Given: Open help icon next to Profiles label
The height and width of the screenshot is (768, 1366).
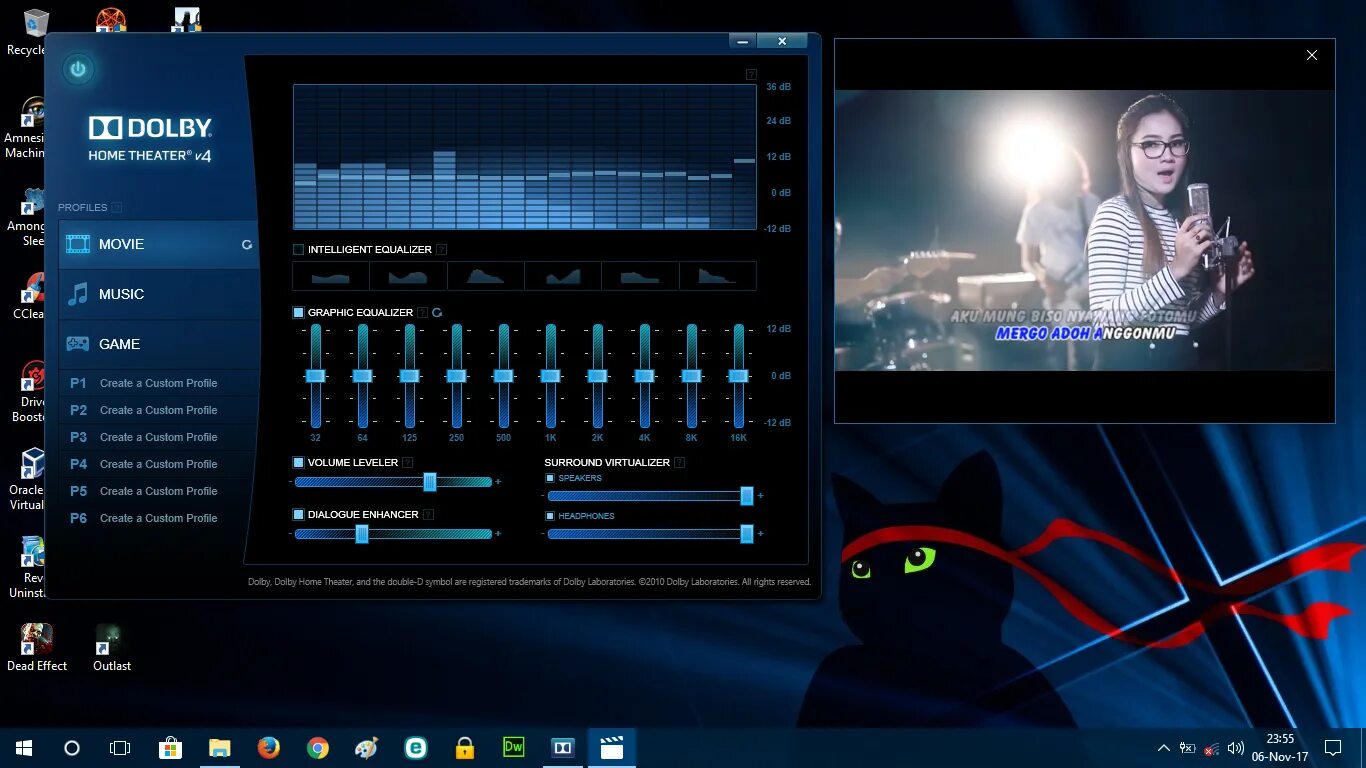Looking at the screenshot, I should coord(116,207).
